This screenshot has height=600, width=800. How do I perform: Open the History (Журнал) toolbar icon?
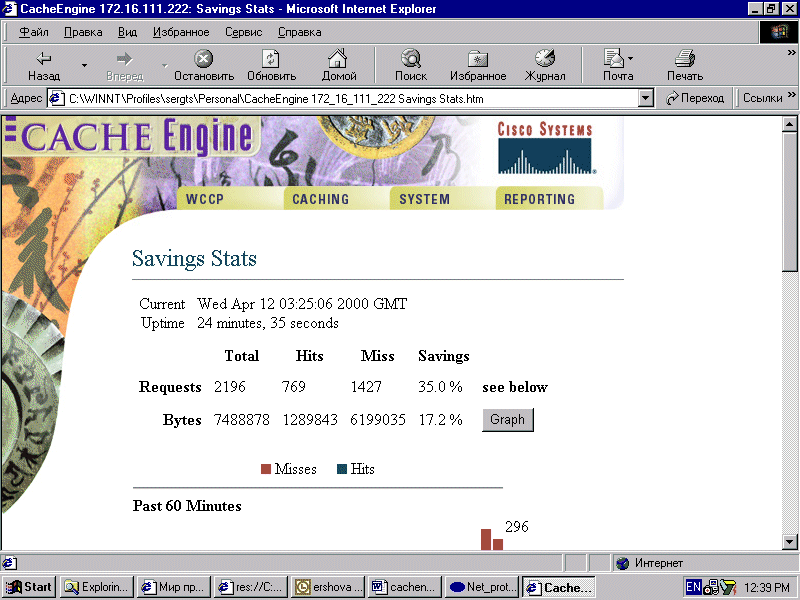pyautogui.click(x=545, y=59)
